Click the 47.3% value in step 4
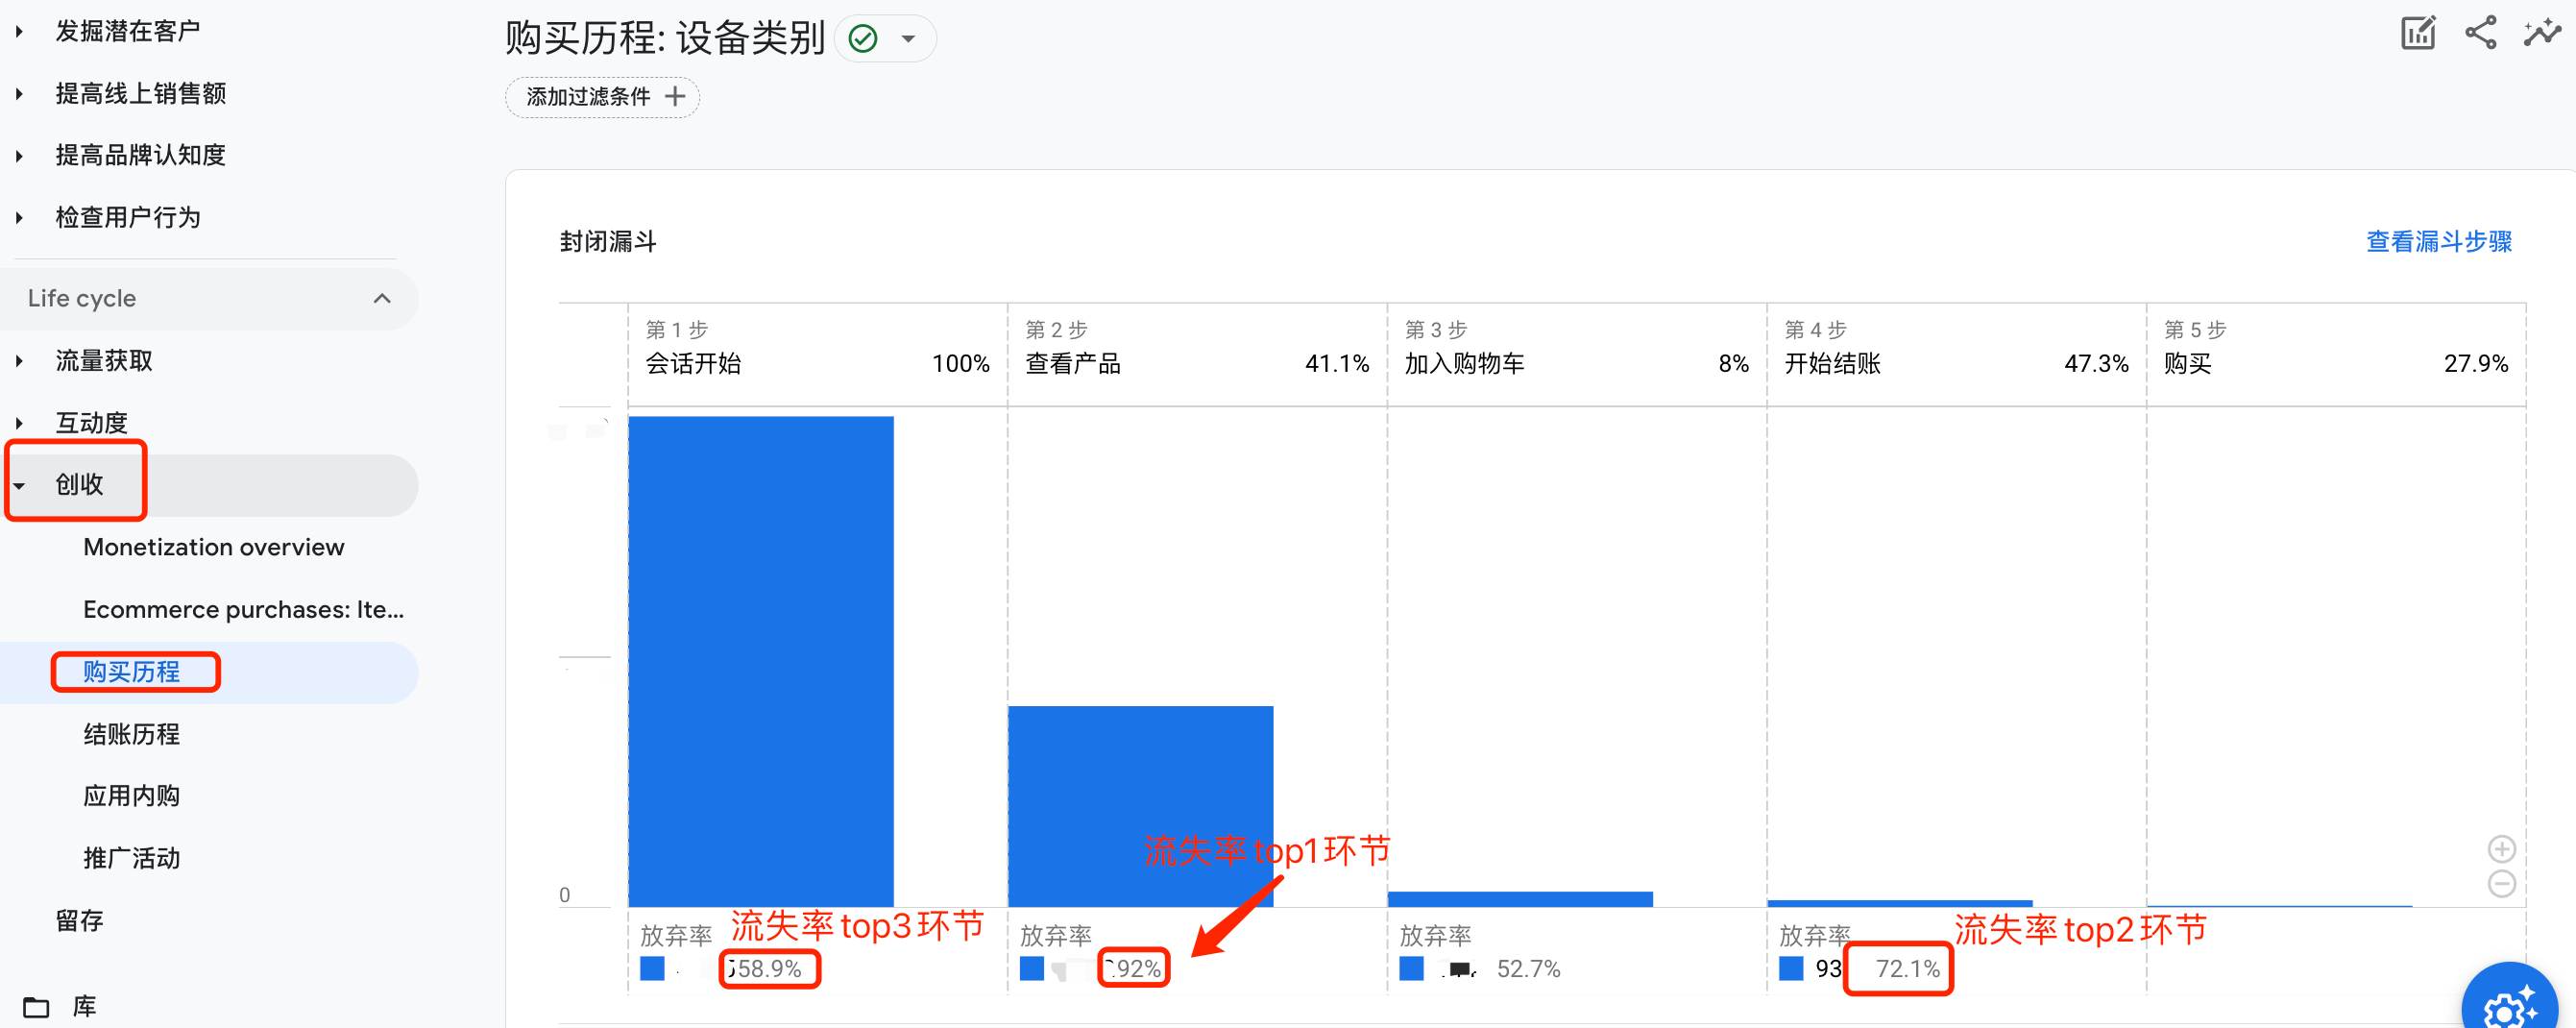The height and width of the screenshot is (1028, 2576). coord(2096,364)
